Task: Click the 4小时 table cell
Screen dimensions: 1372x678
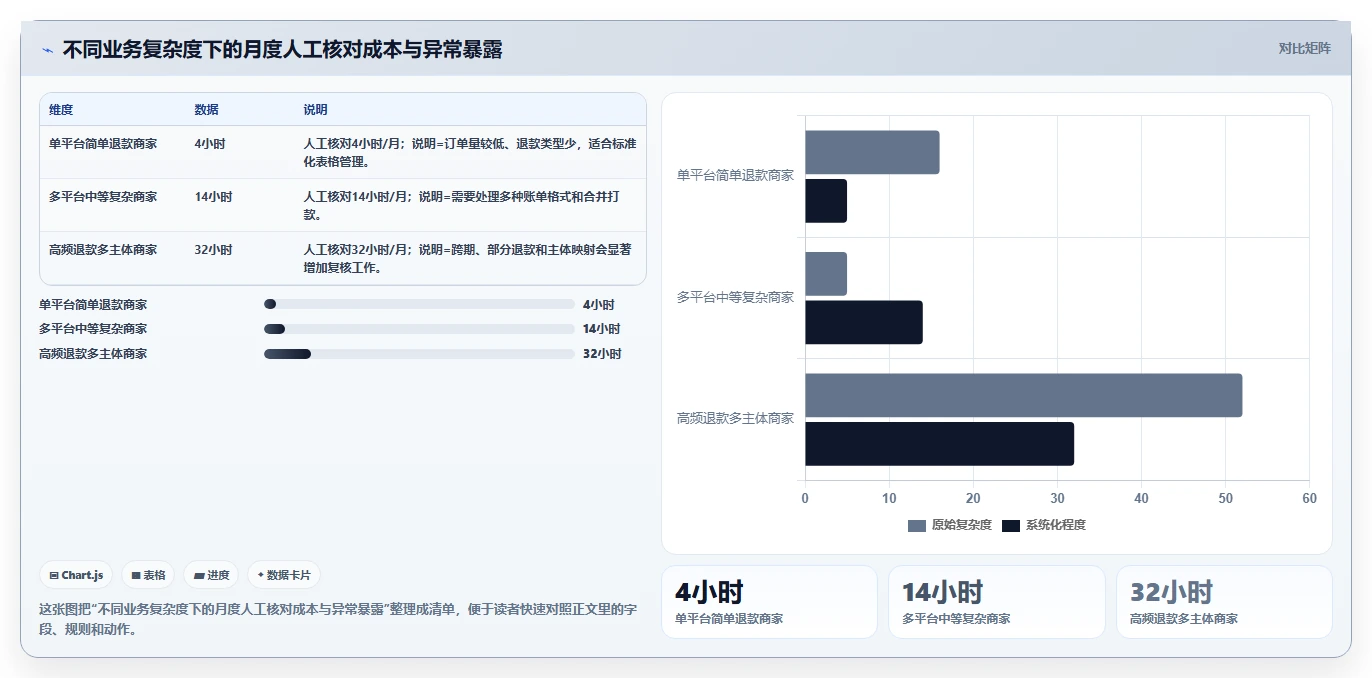Action: pos(210,144)
